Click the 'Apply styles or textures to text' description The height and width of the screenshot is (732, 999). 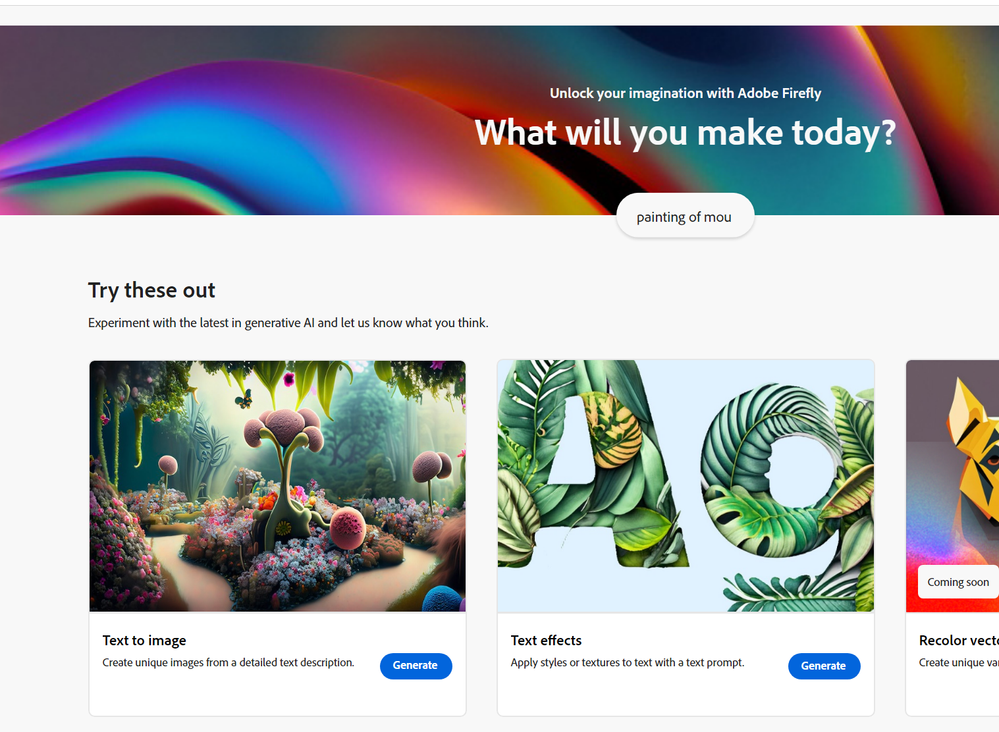pyautogui.click(x=627, y=663)
